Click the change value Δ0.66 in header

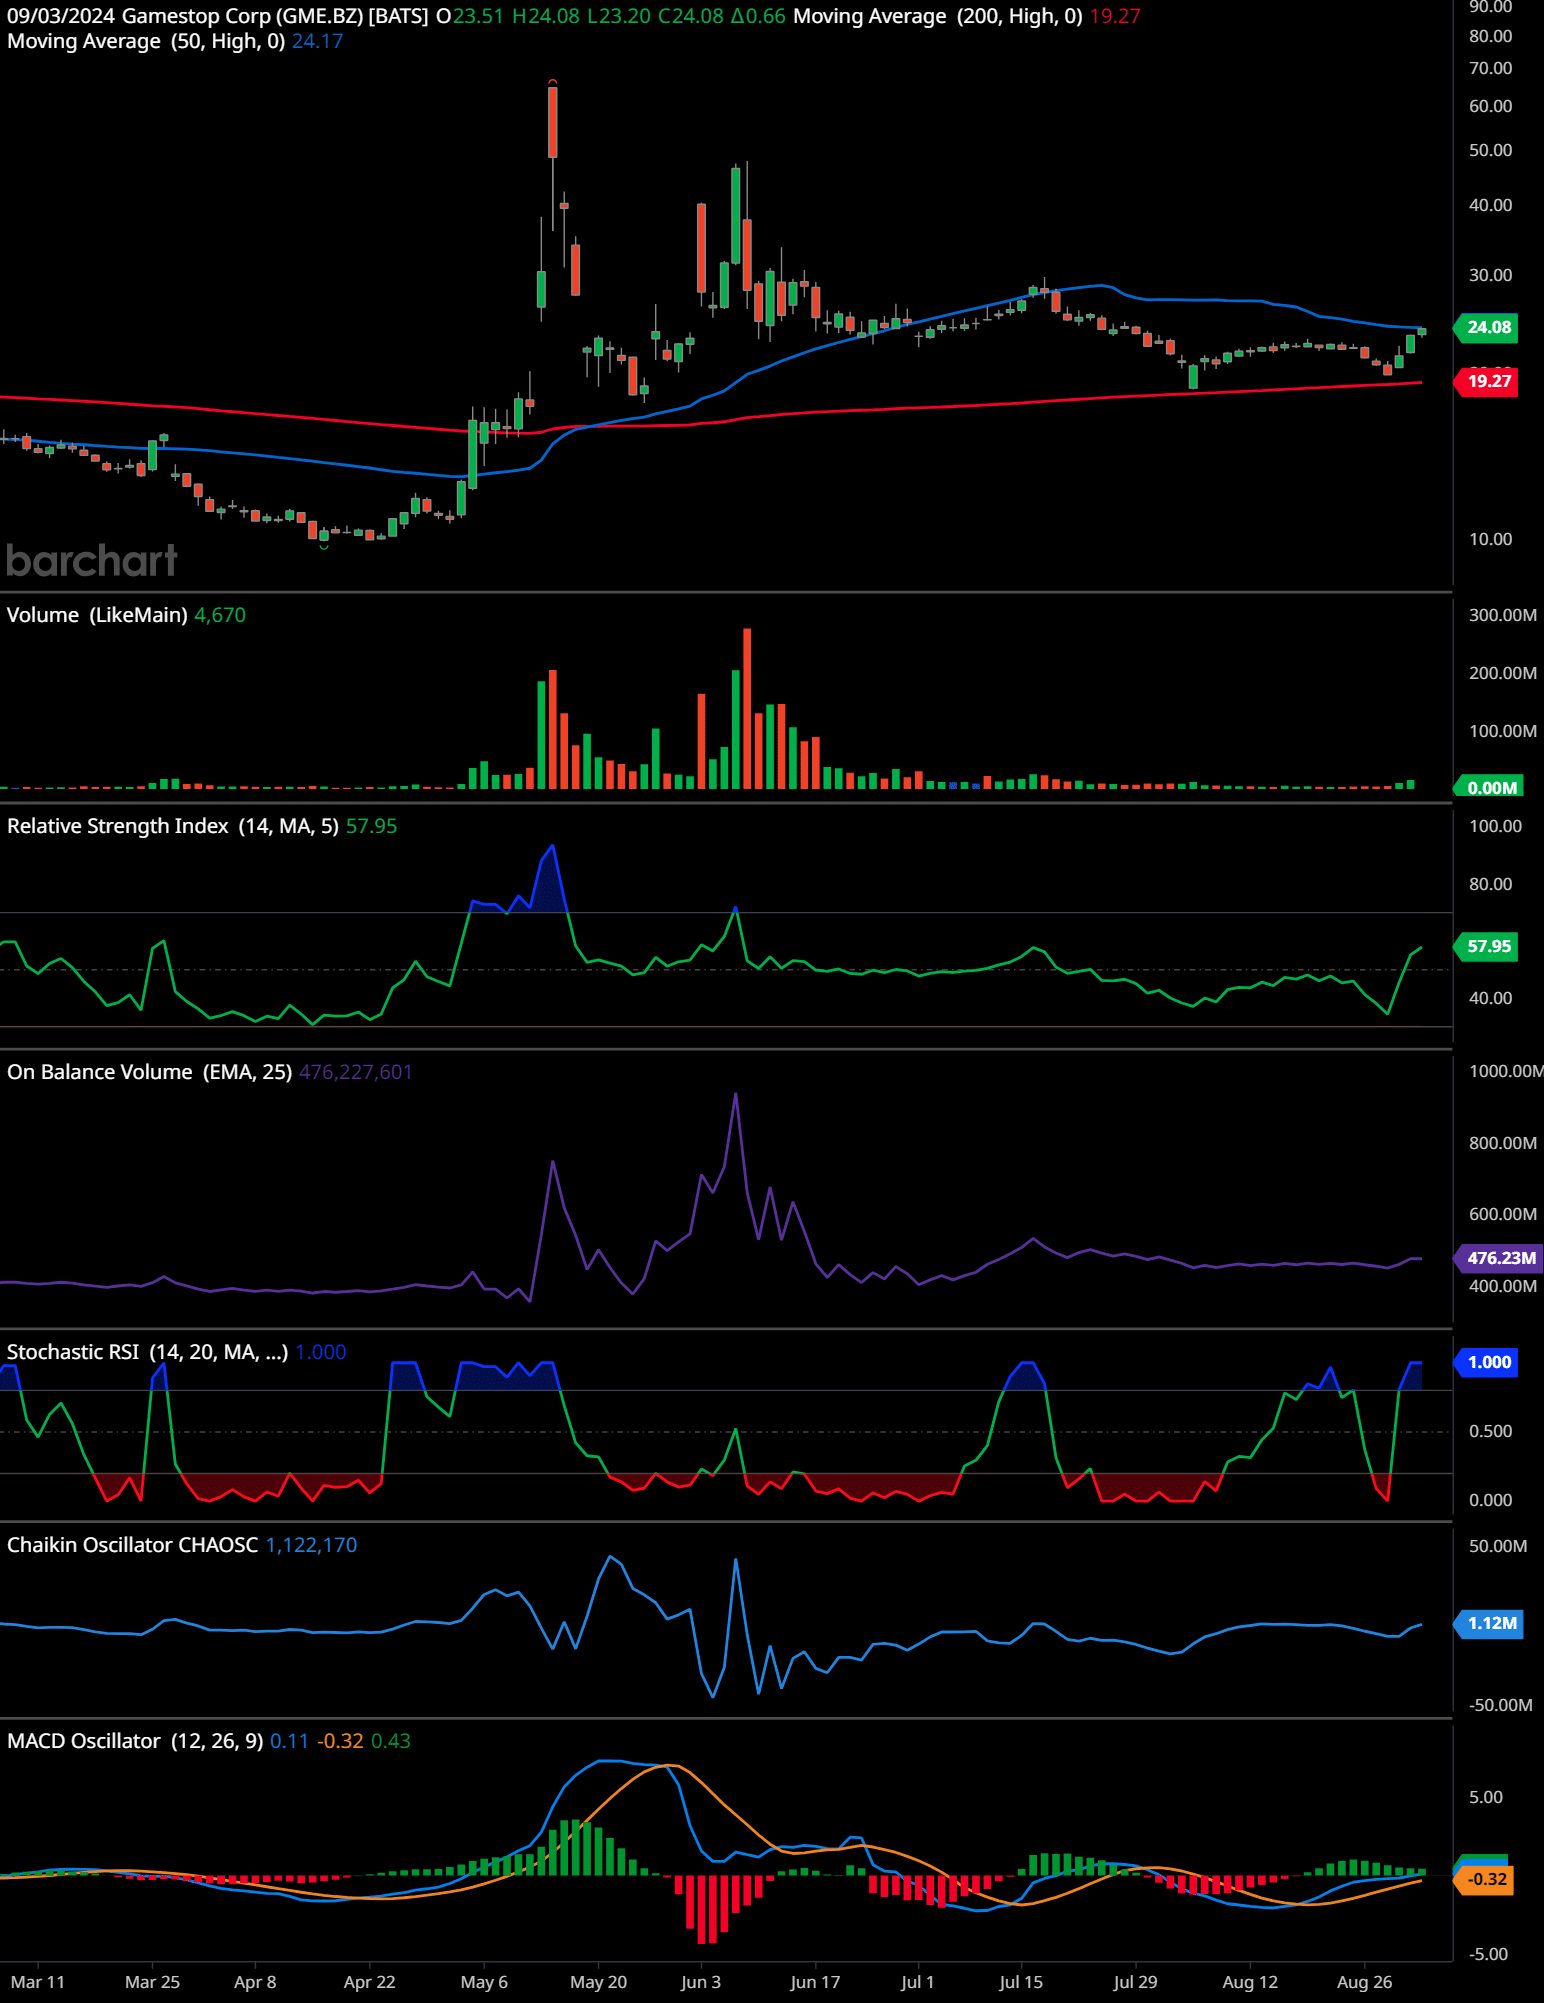(758, 16)
